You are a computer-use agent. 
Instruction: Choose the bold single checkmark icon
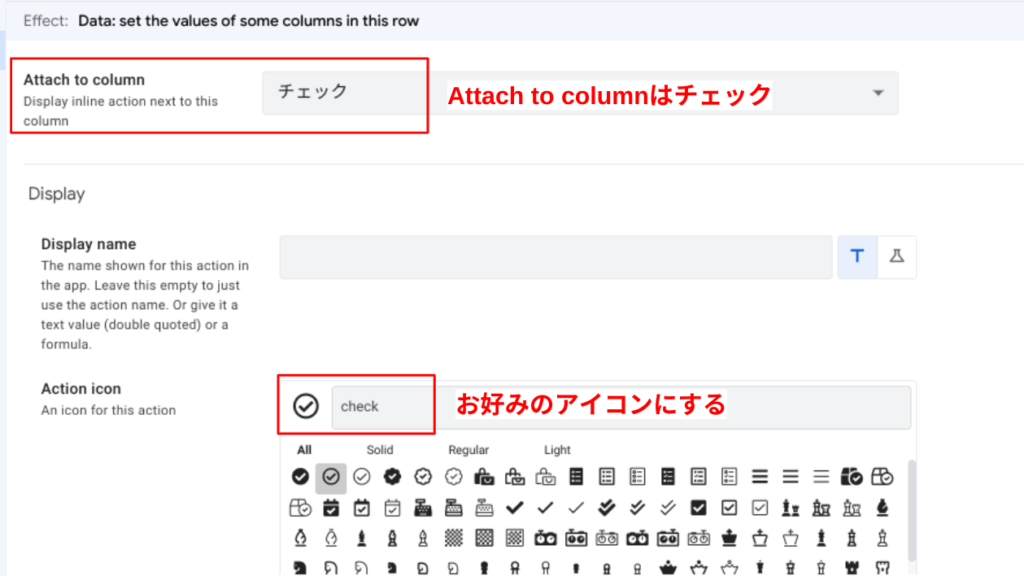point(515,507)
